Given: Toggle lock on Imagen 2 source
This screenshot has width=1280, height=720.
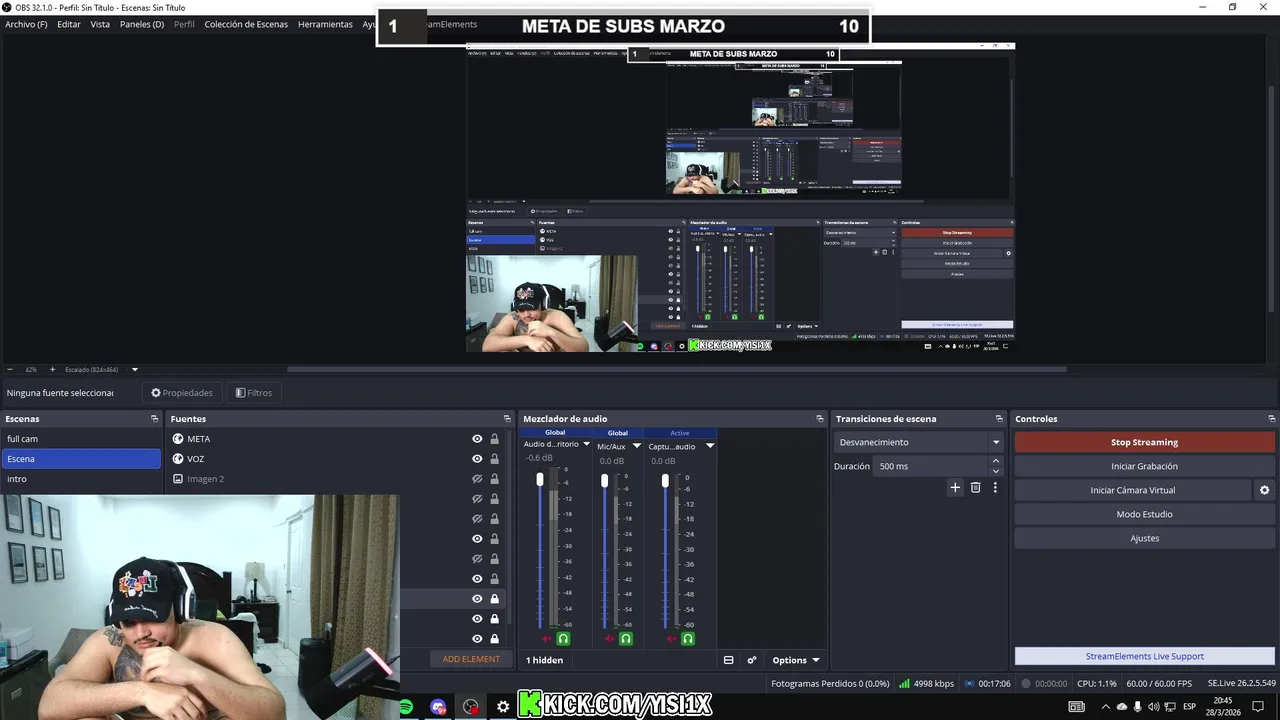Looking at the screenshot, I should 494,479.
